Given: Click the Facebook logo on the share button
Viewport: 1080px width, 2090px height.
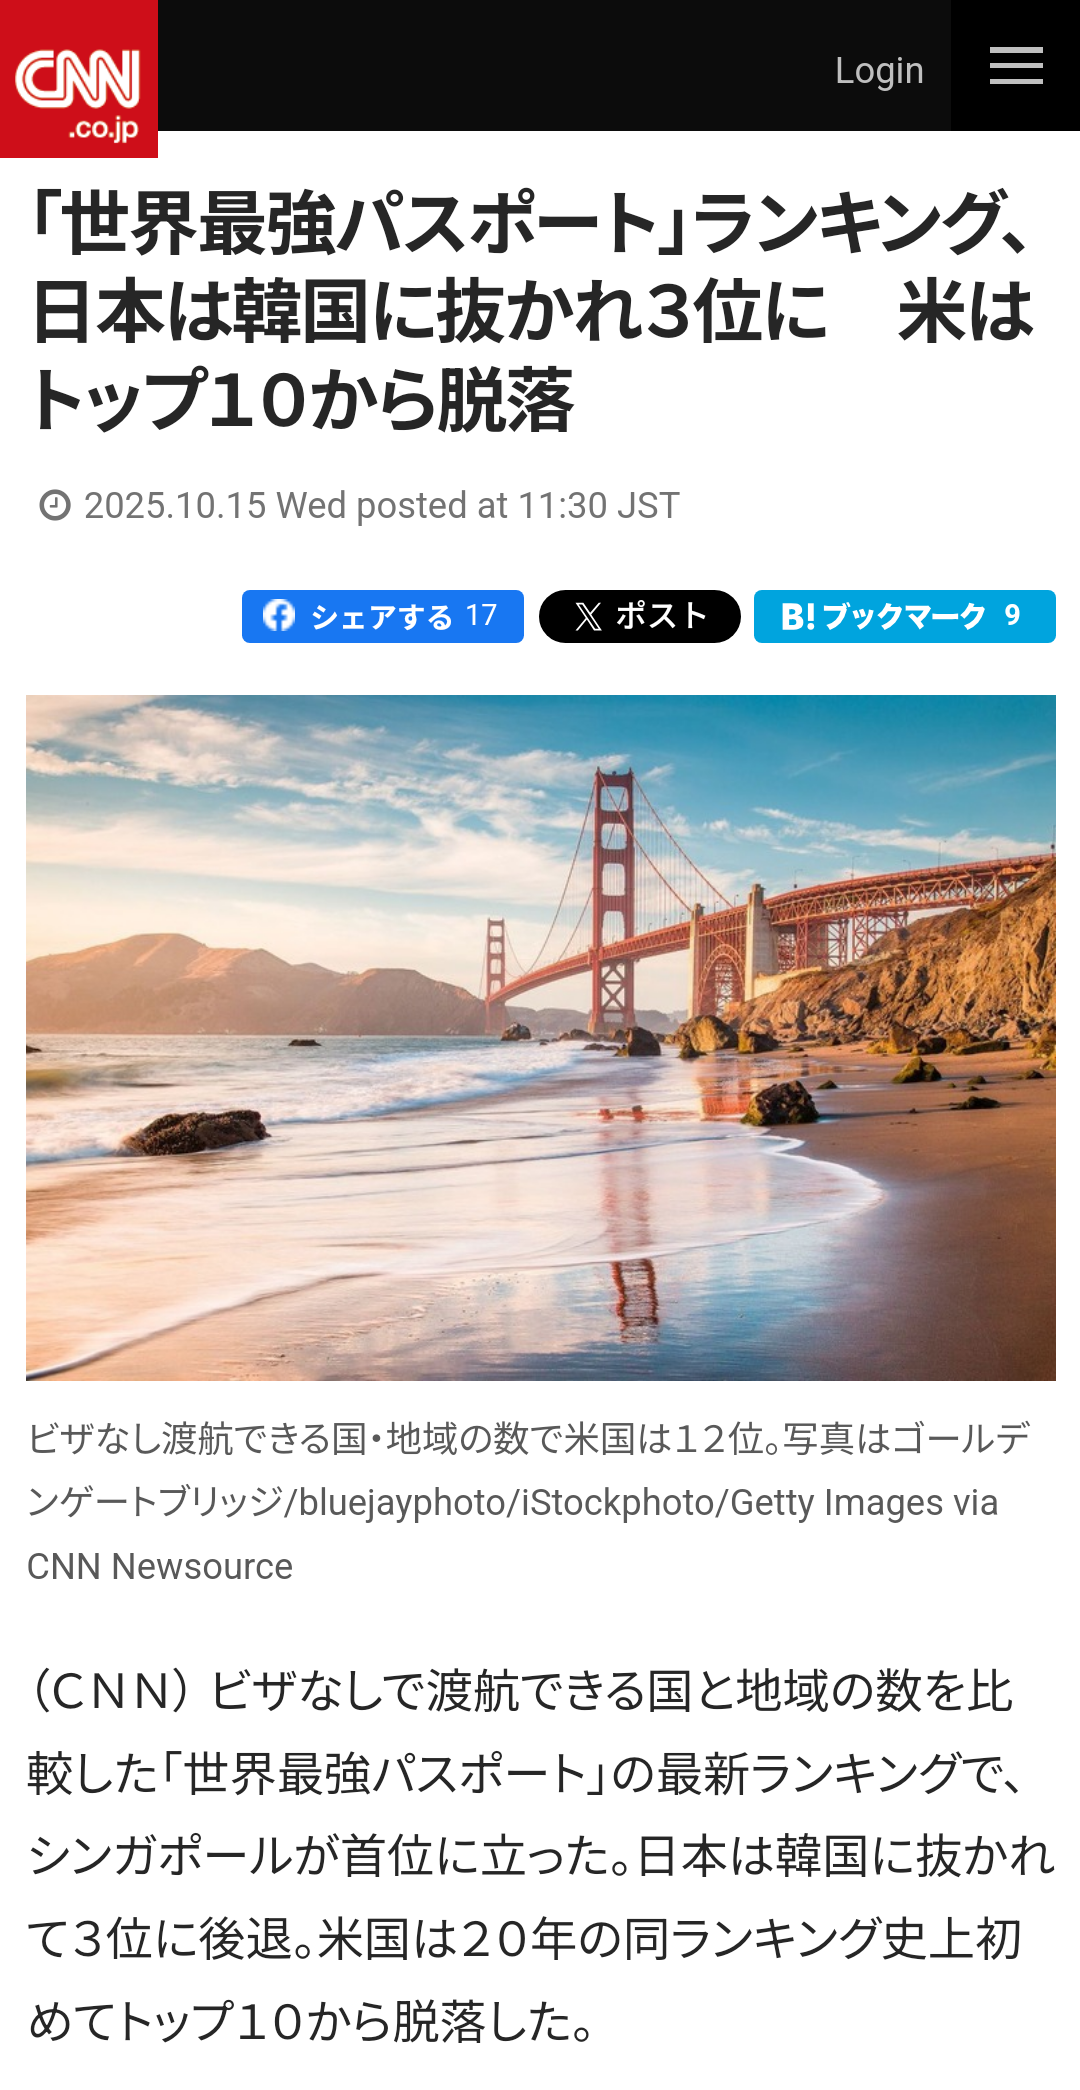Looking at the screenshot, I should [x=279, y=616].
